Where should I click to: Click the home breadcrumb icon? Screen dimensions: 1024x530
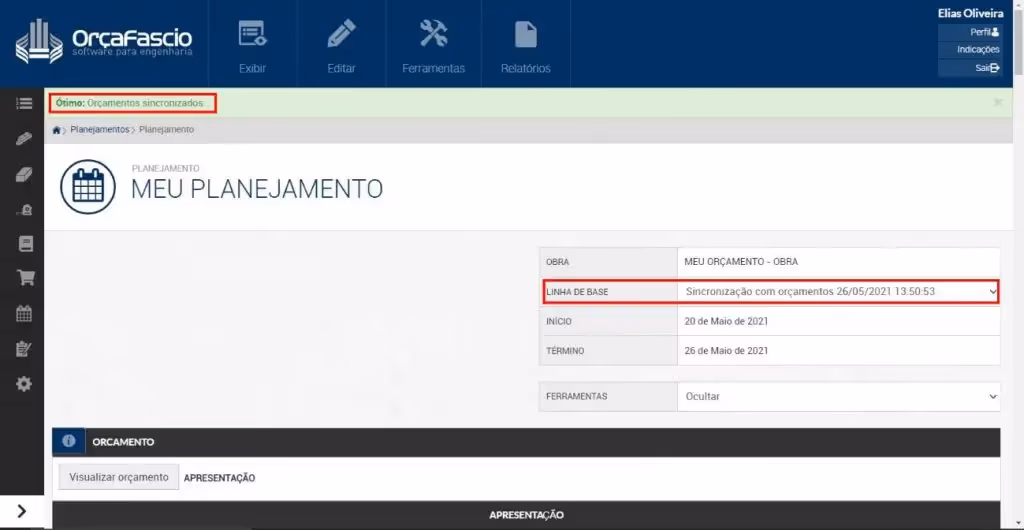click(57, 130)
